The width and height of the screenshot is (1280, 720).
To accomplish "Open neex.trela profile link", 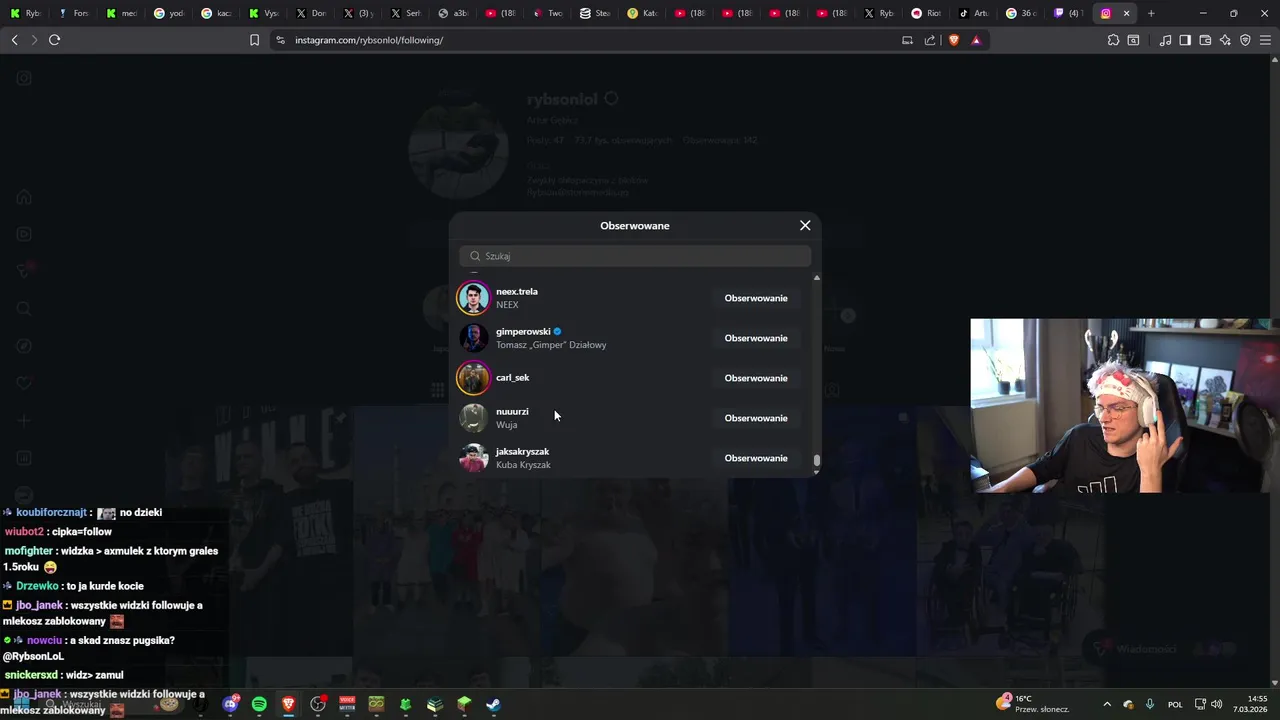I will coord(517,291).
